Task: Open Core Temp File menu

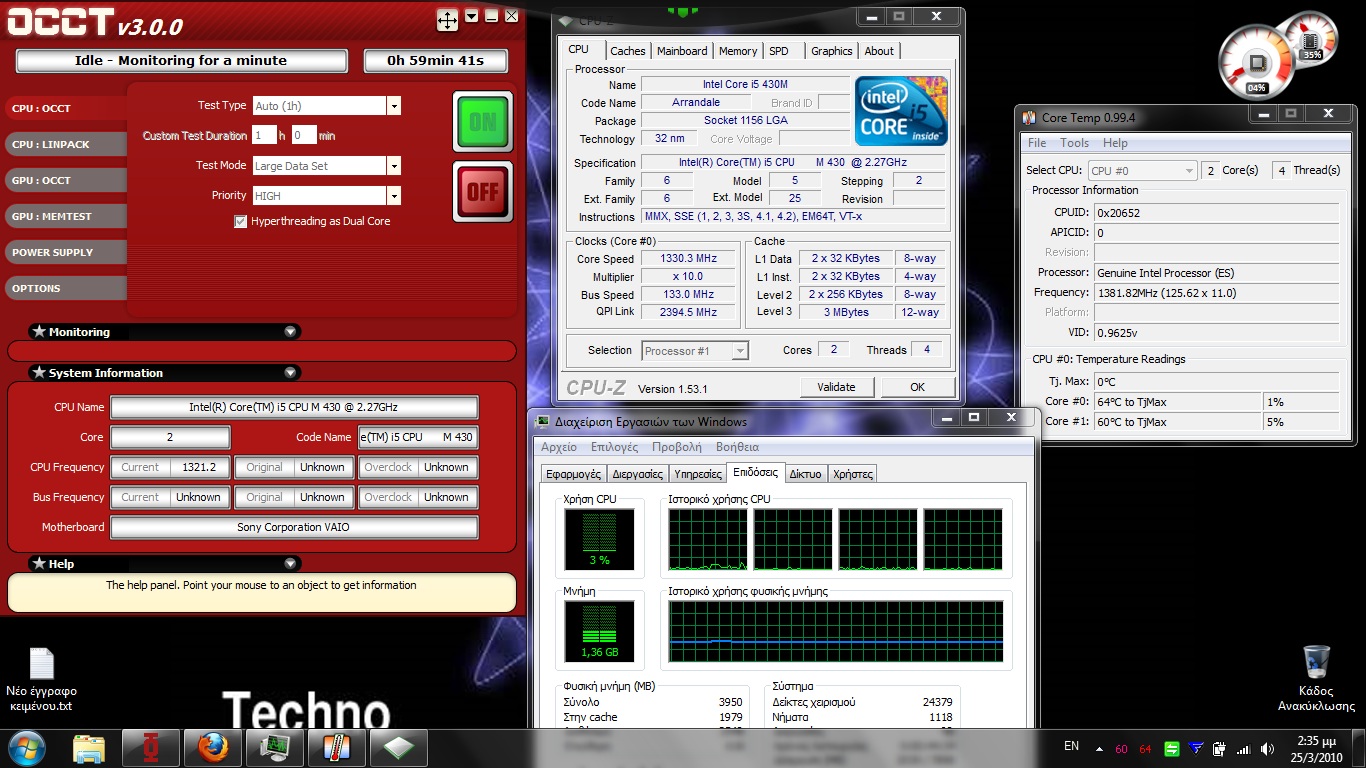Action: click(1038, 143)
